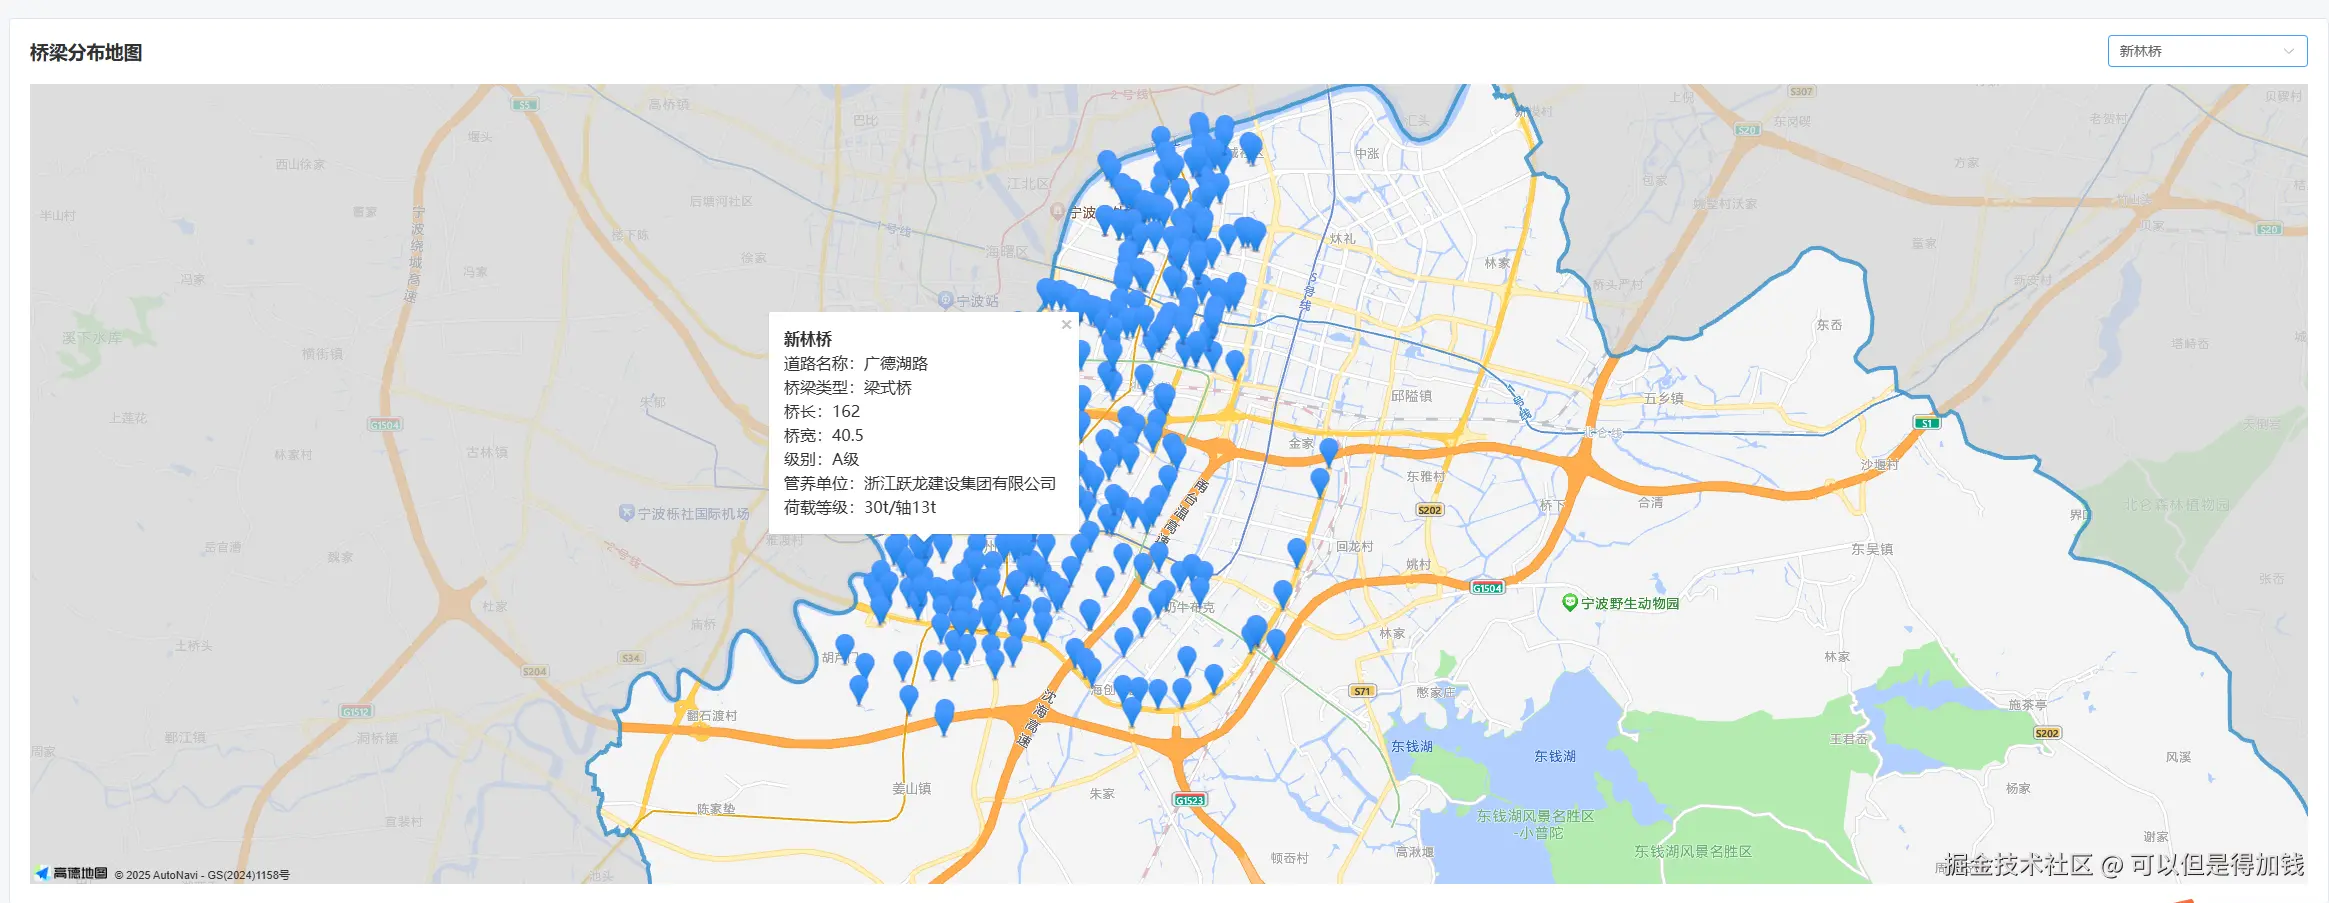Click the 宁波站 railway station icon

click(x=945, y=300)
